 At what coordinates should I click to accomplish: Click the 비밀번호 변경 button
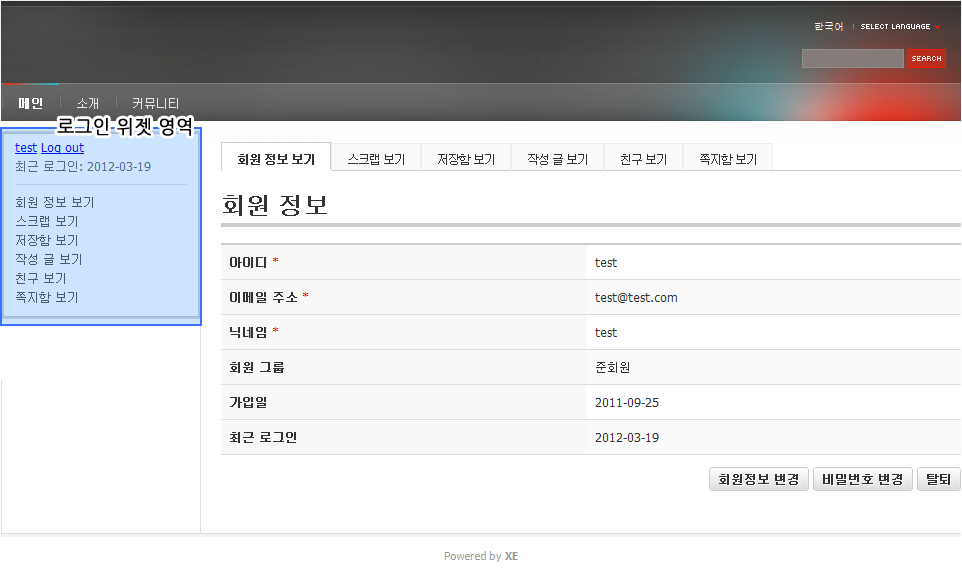tap(863, 479)
